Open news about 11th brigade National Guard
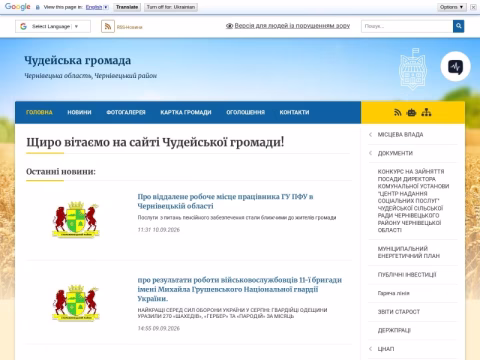Viewport: 480px width, 360px height. [240, 289]
